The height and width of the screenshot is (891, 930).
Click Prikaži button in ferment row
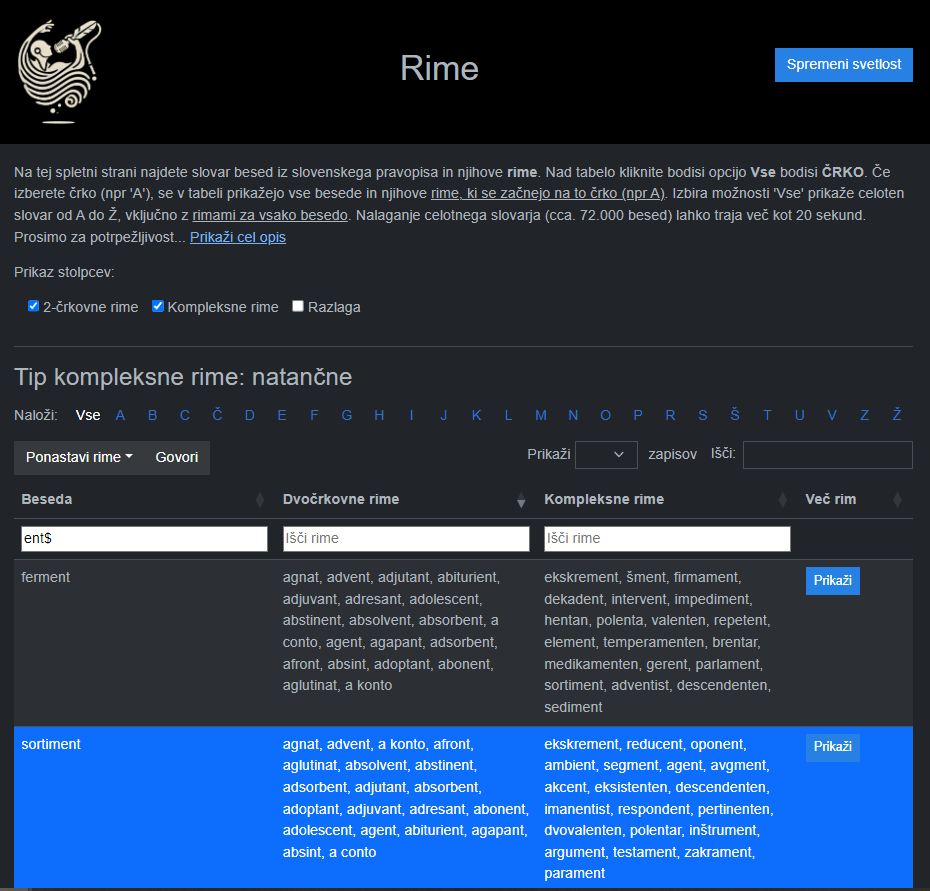[x=832, y=580]
